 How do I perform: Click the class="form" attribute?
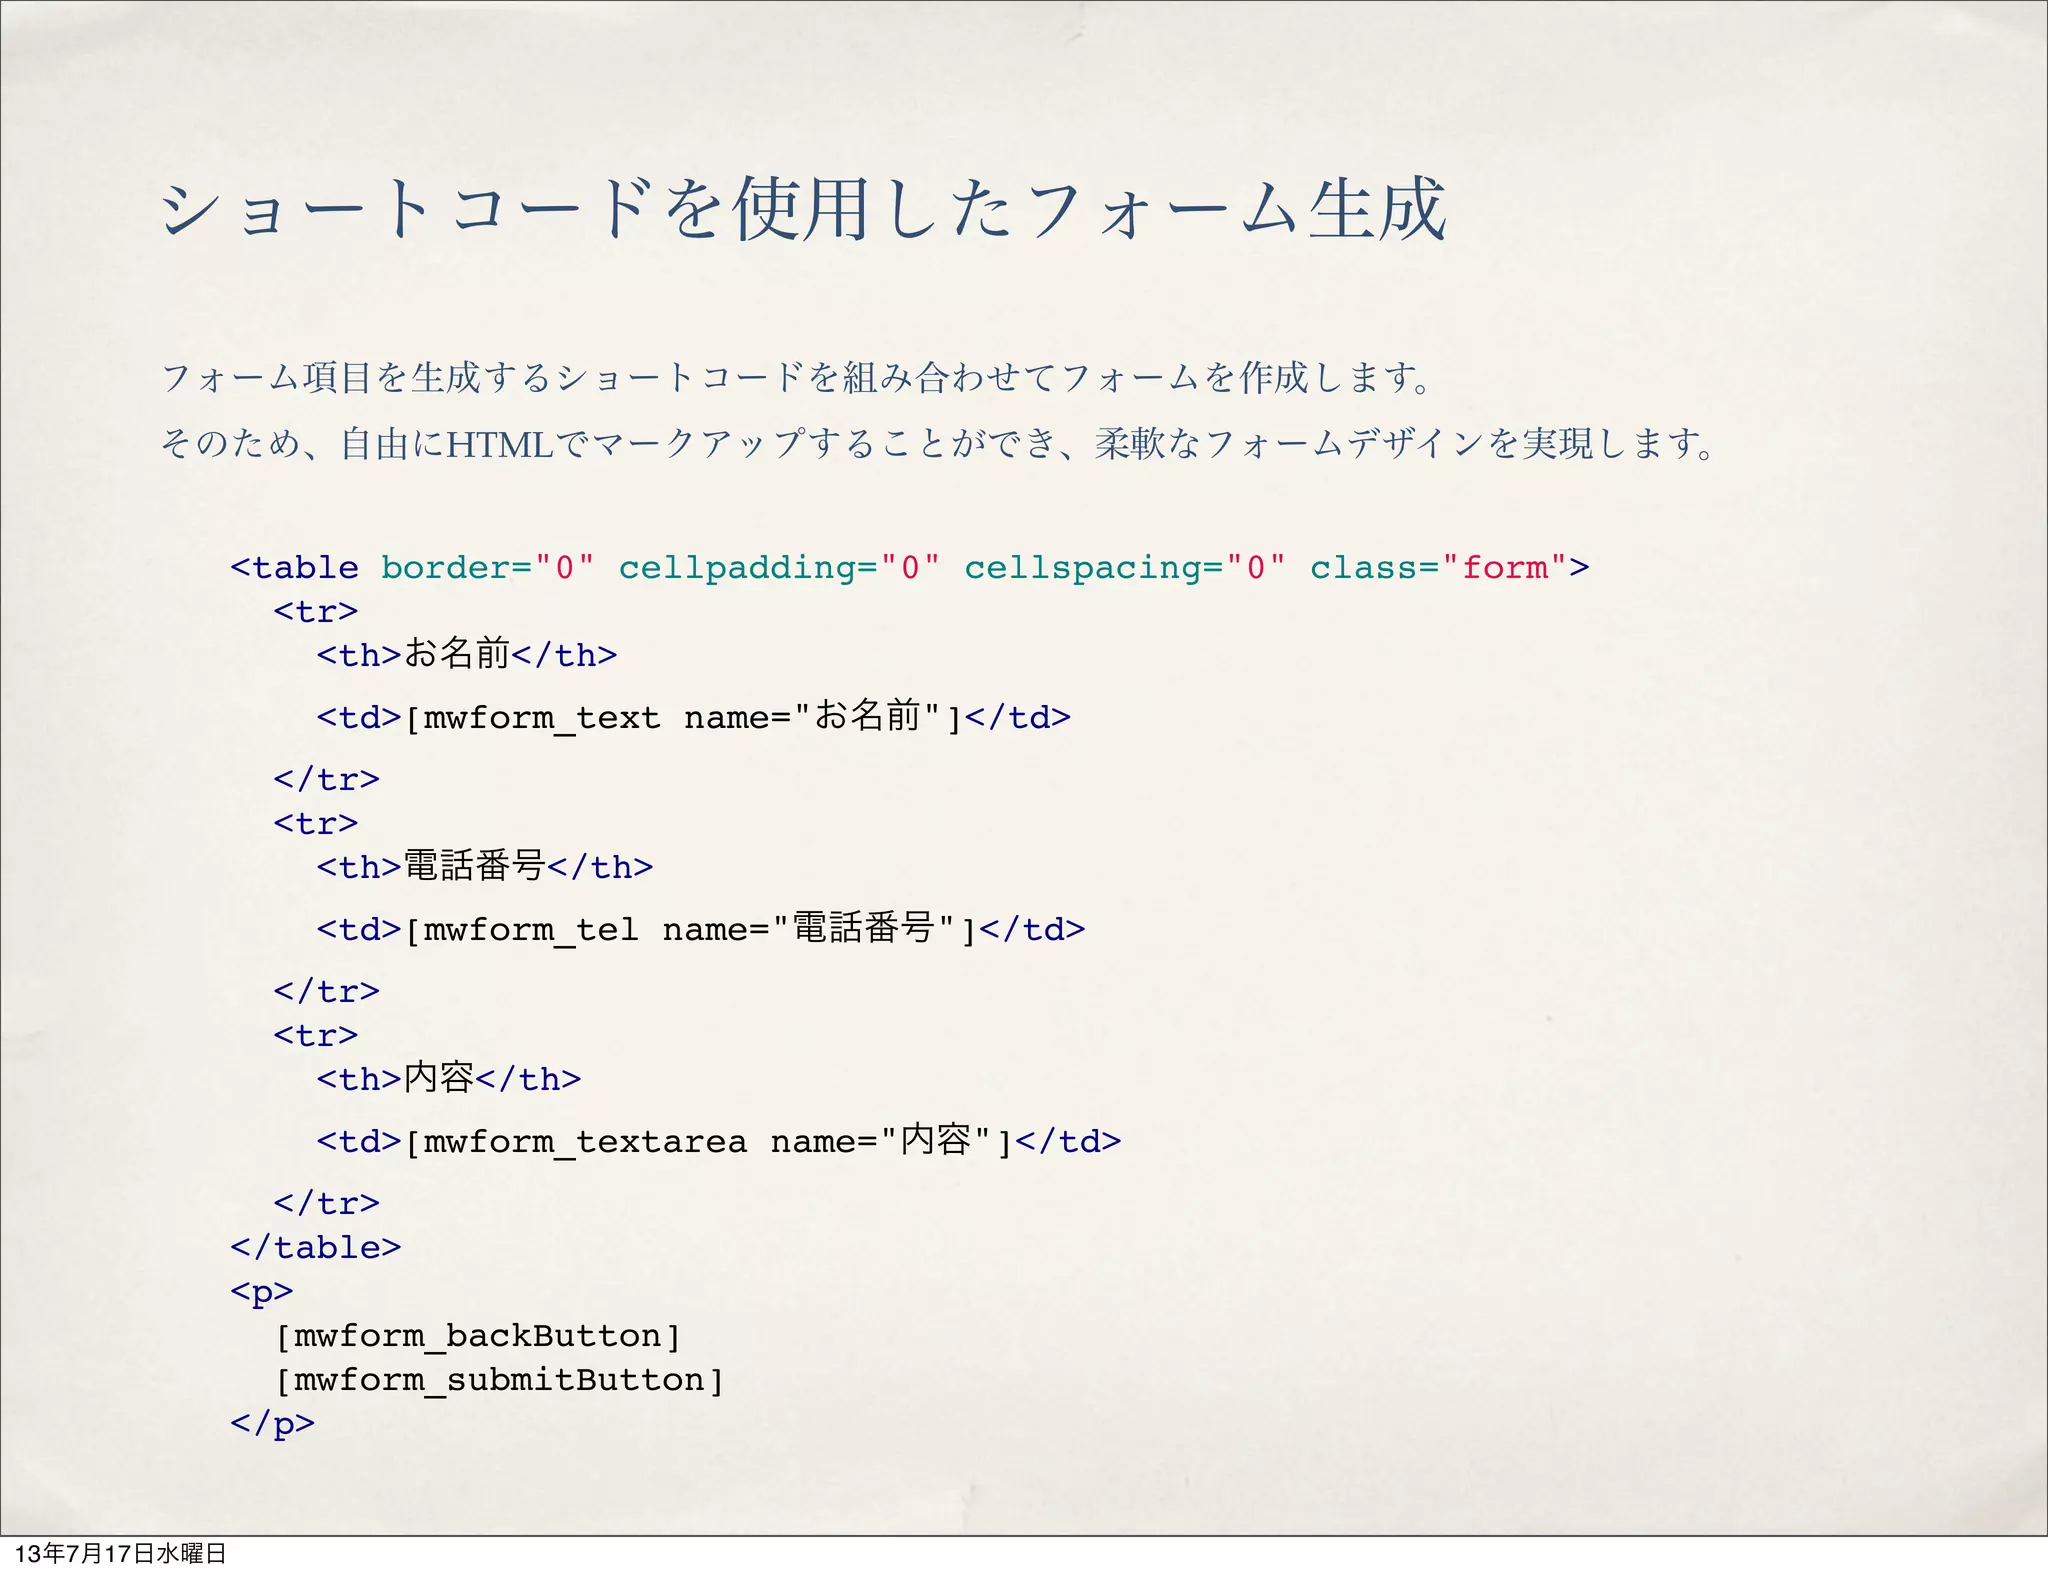[1438, 567]
